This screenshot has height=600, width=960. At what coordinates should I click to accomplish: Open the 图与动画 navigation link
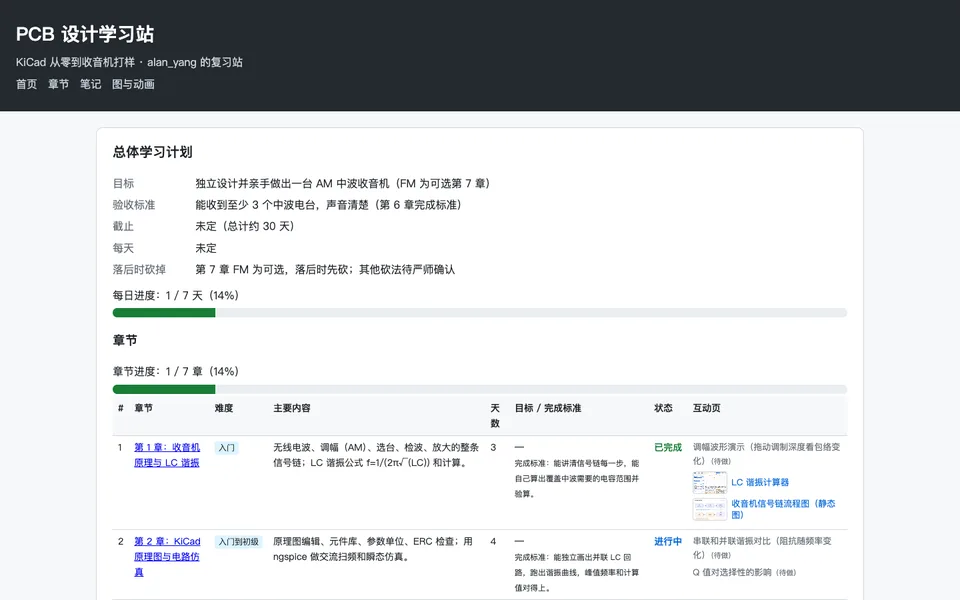[133, 84]
